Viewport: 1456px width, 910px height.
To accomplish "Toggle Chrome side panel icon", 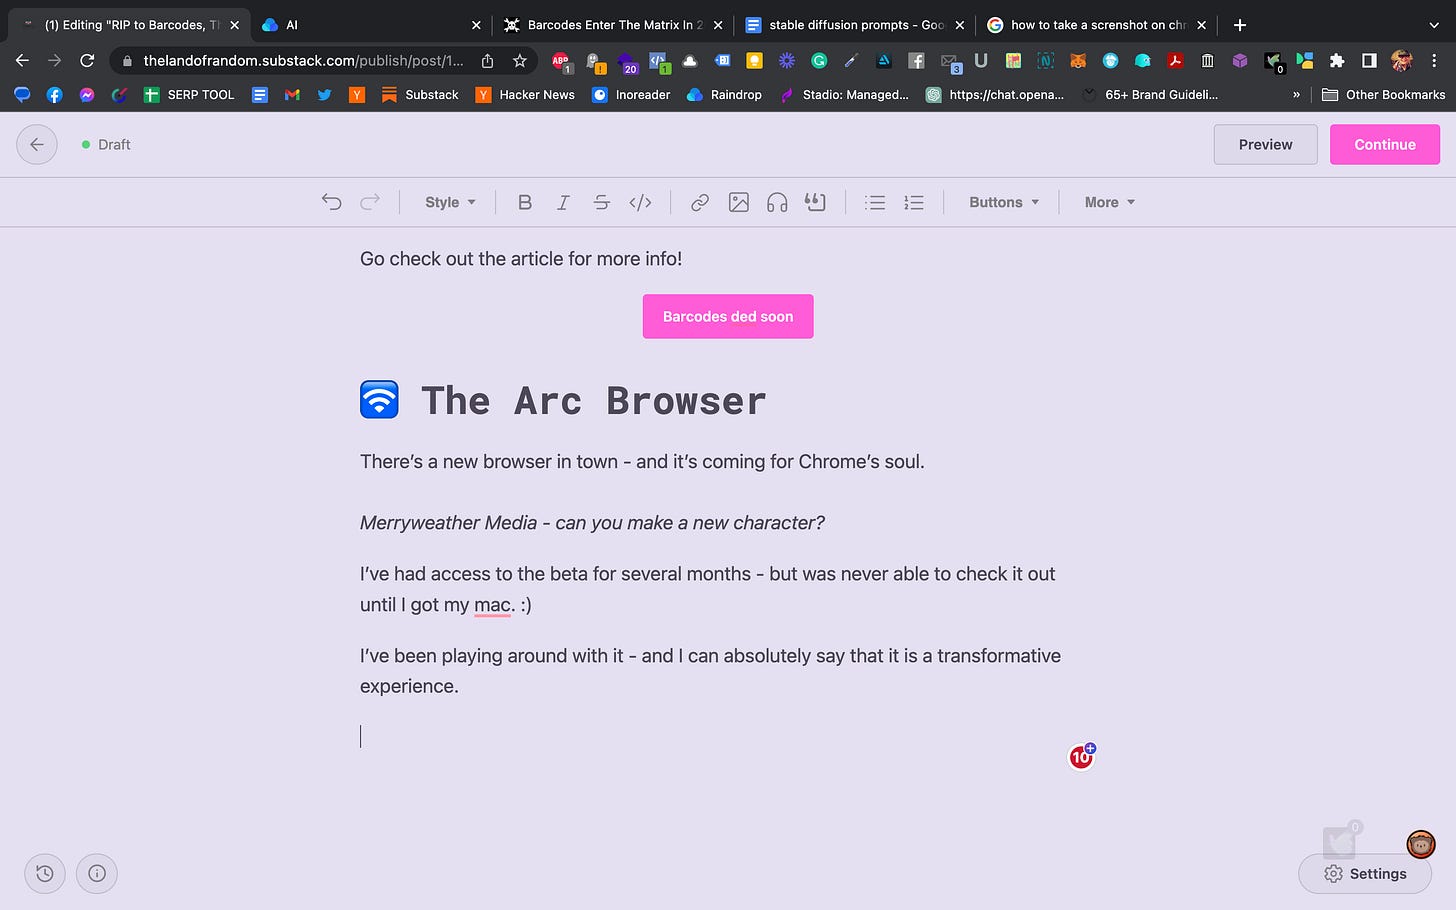I will [1369, 61].
